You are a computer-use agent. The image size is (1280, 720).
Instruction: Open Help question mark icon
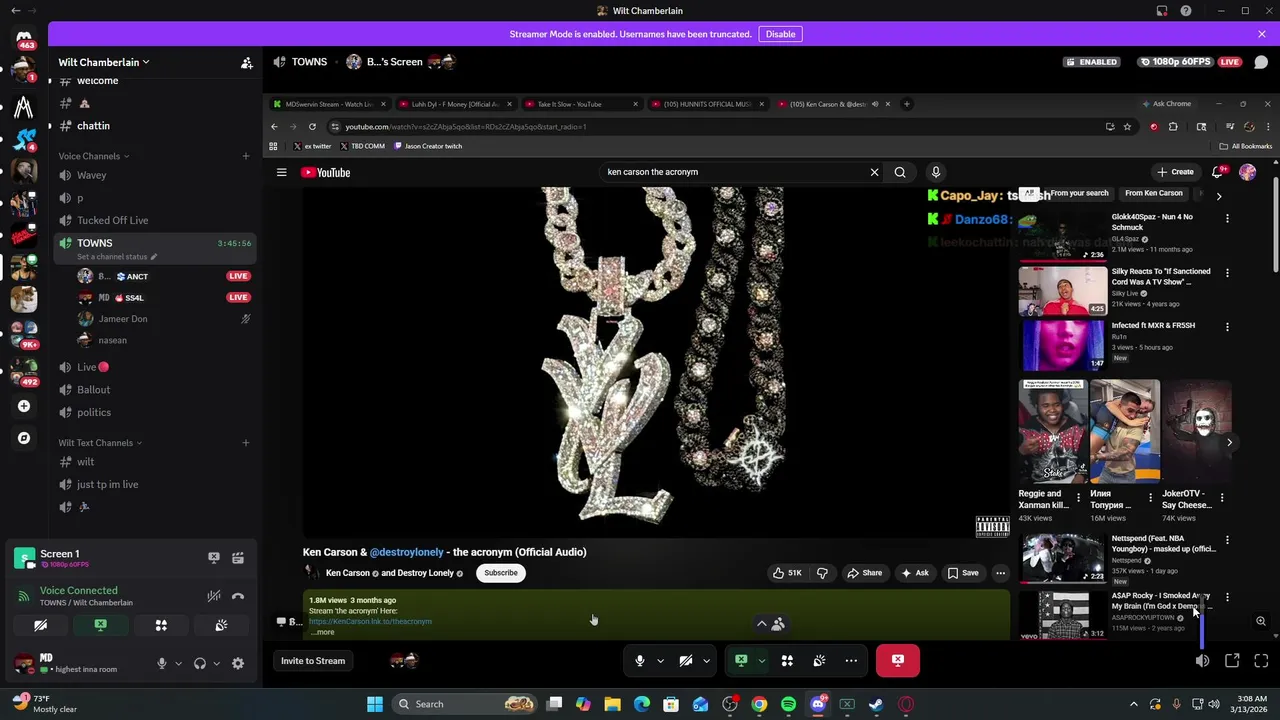point(1186,11)
